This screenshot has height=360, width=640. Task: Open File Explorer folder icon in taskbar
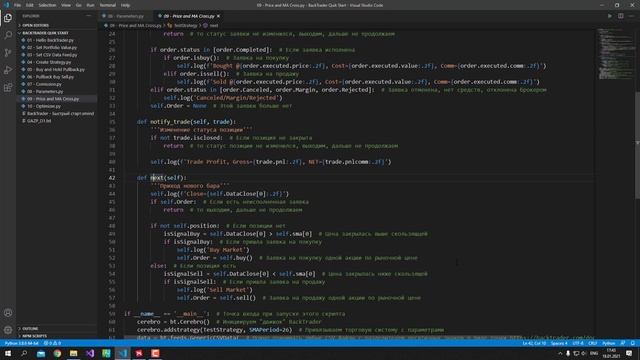click(73, 353)
